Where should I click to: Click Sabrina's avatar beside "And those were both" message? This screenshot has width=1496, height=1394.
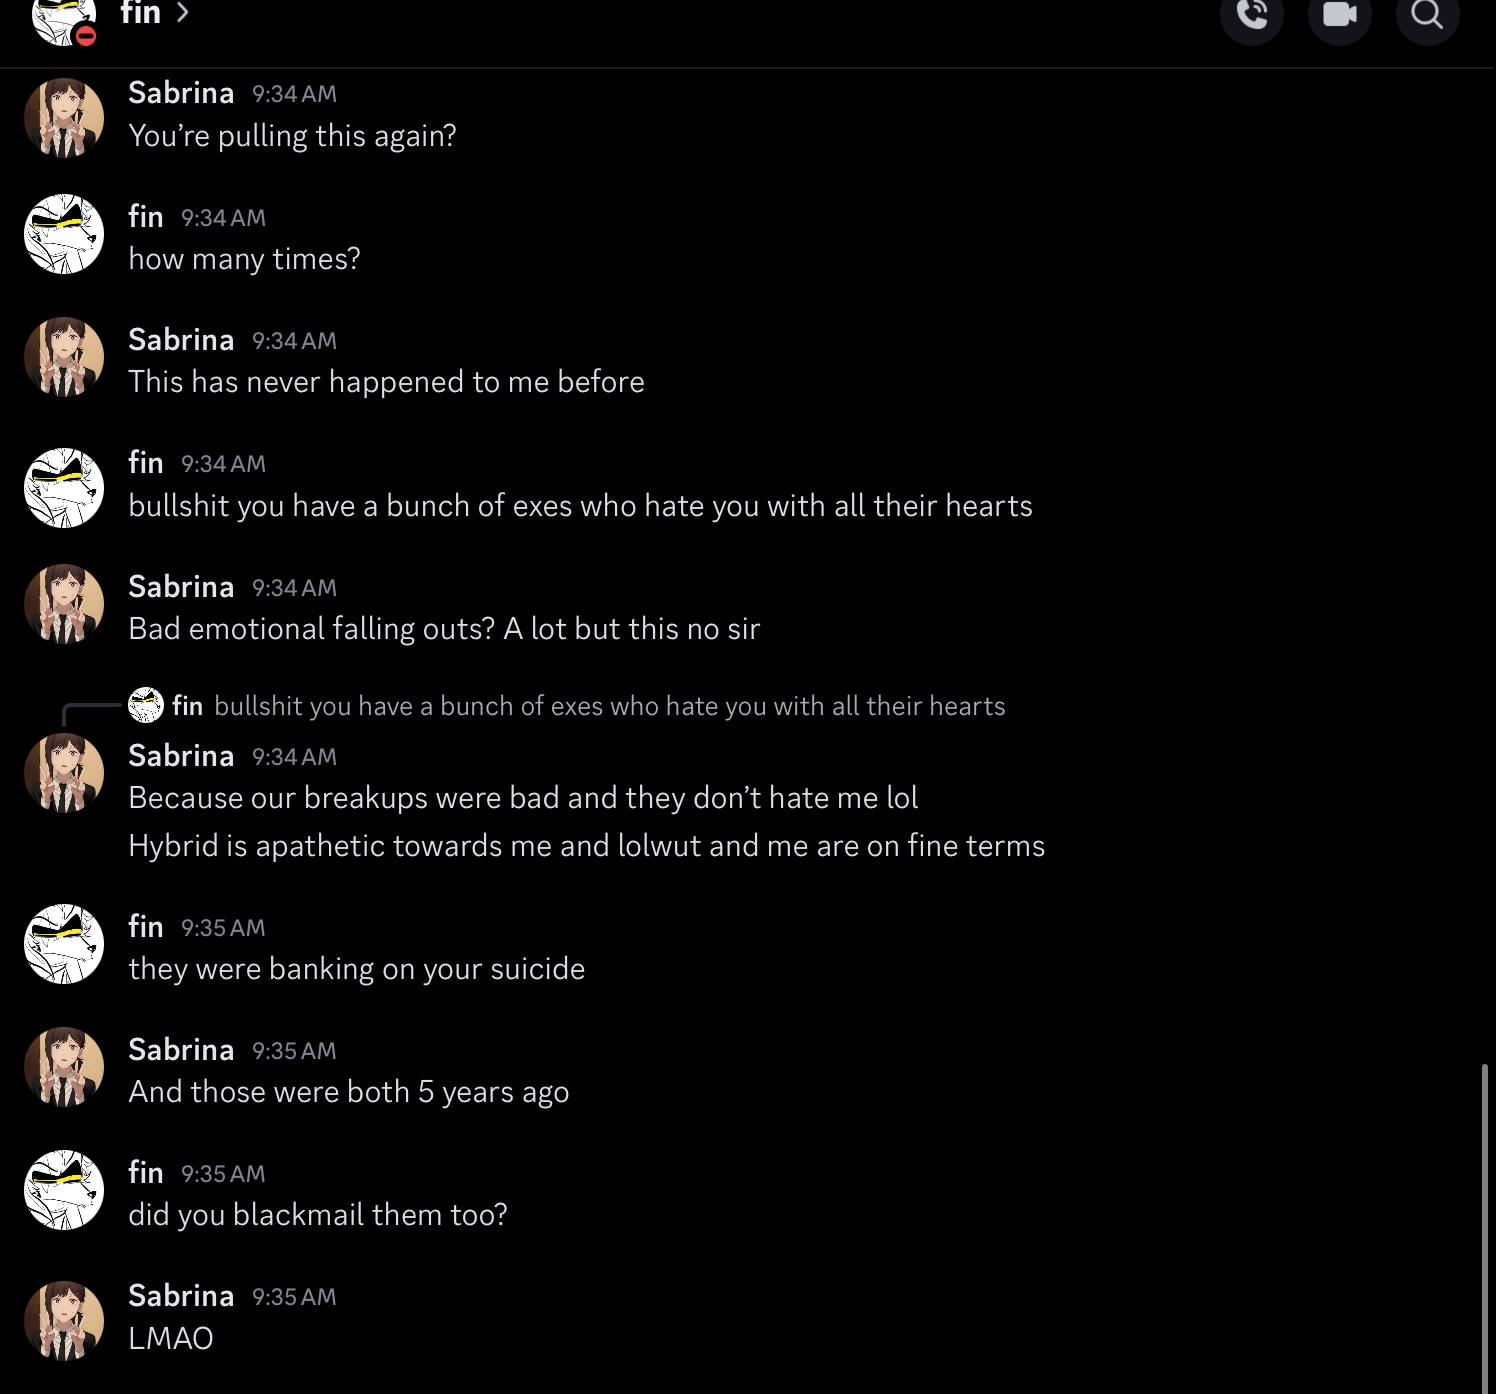click(64, 1067)
